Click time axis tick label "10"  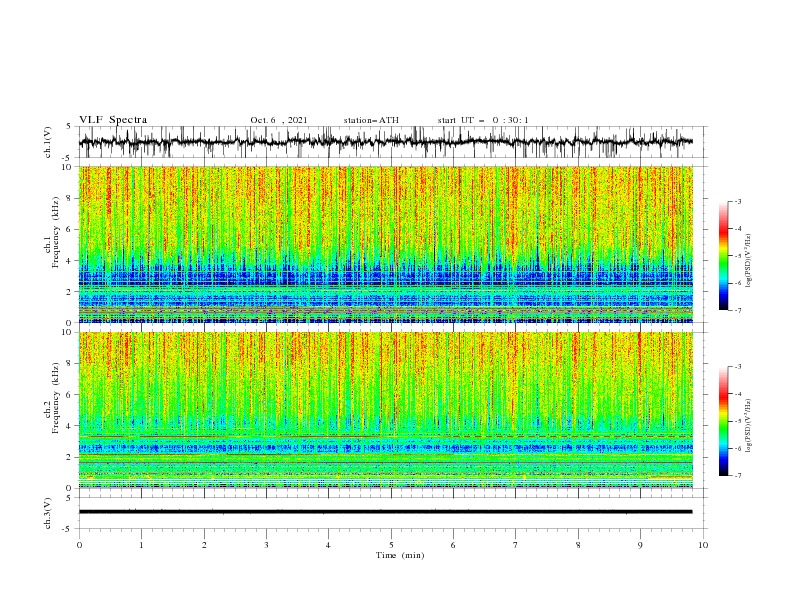(703, 545)
